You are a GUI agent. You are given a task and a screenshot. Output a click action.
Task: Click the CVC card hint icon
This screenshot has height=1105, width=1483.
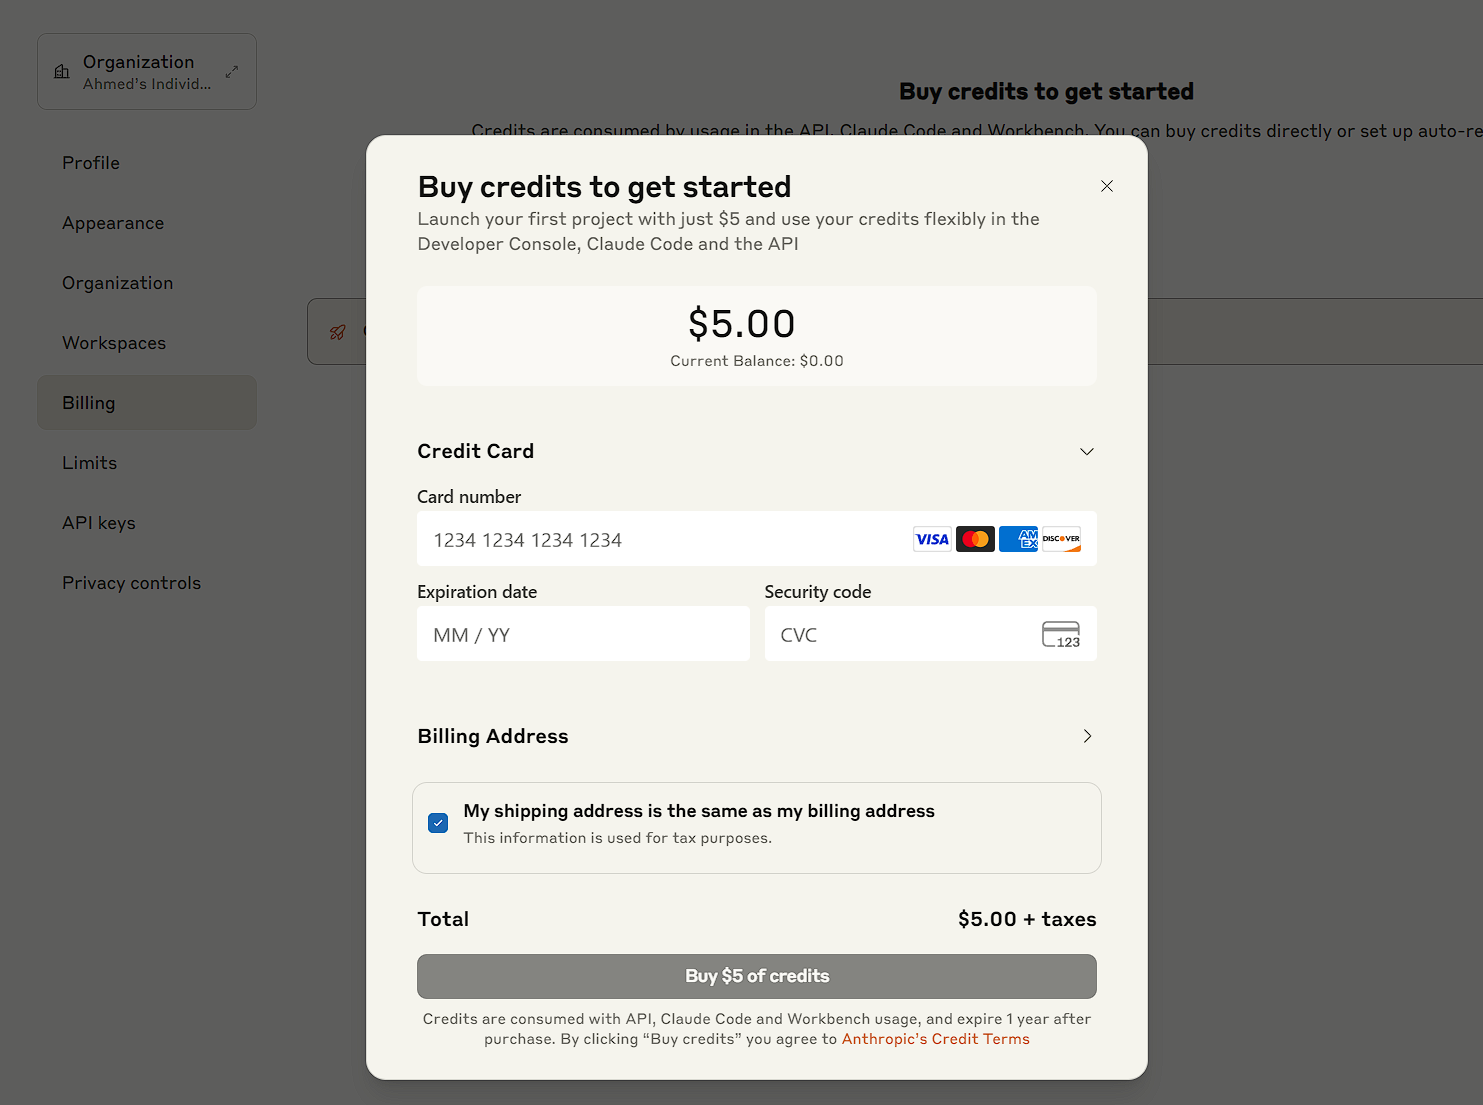(x=1061, y=635)
